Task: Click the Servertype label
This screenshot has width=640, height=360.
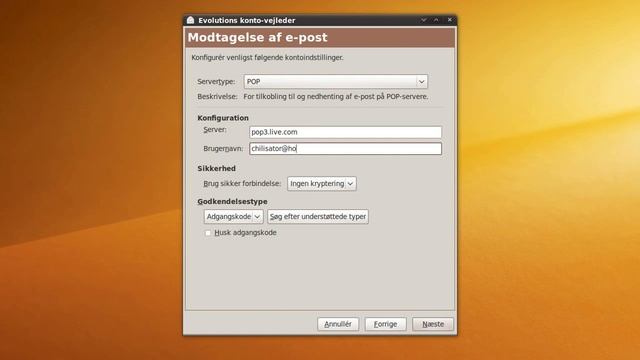Action: [x=216, y=82]
